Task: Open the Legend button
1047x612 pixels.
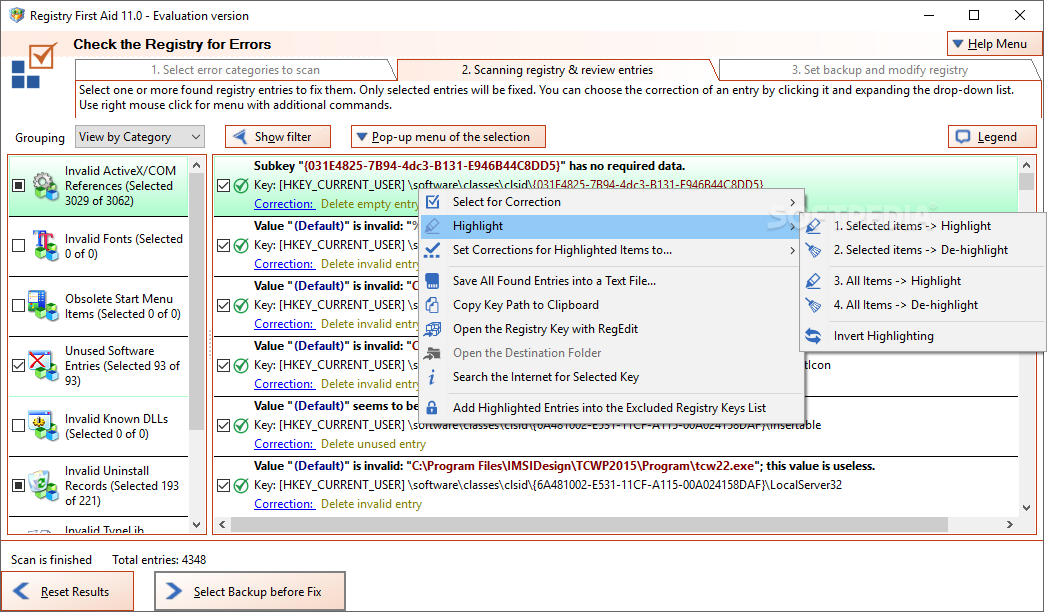Action: click(x=992, y=137)
